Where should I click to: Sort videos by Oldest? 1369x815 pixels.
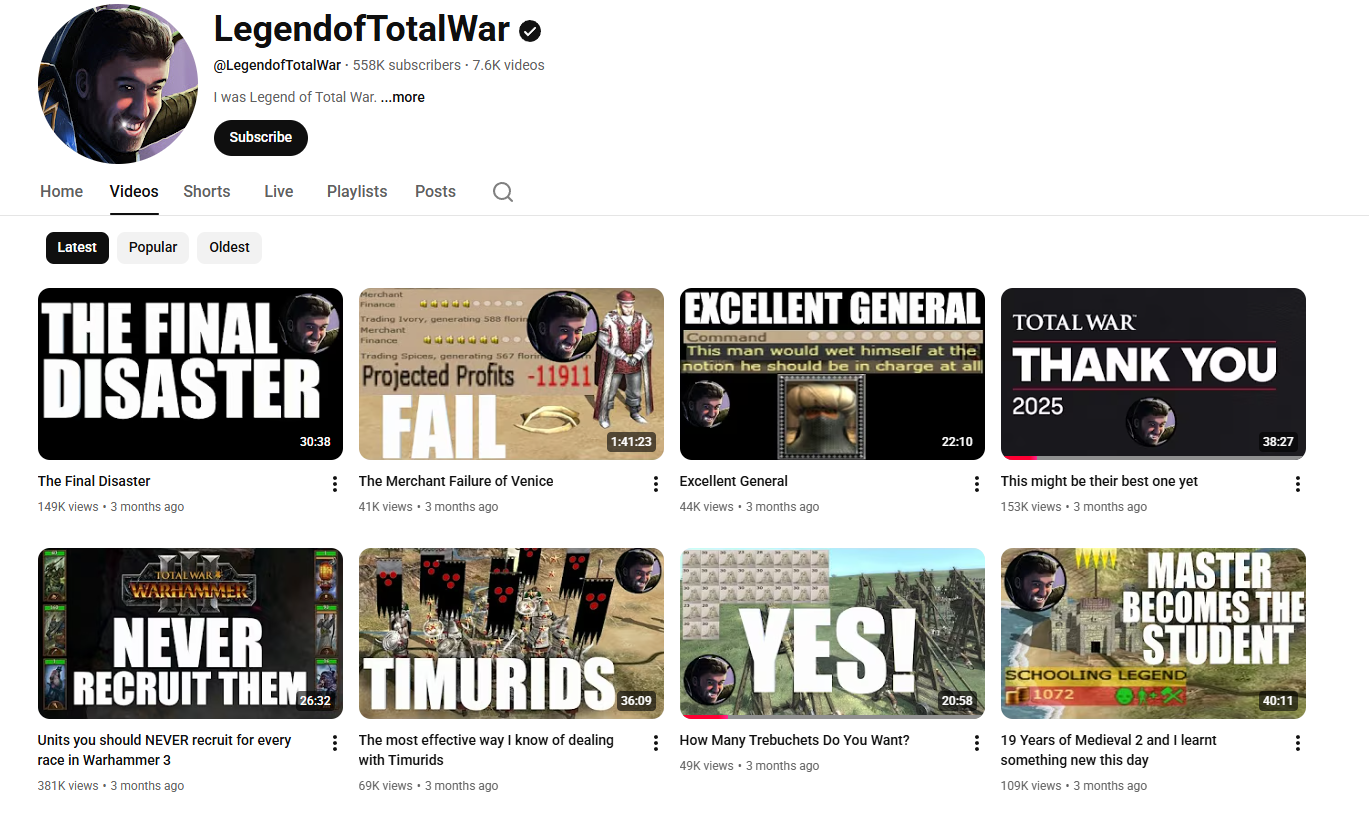point(229,247)
